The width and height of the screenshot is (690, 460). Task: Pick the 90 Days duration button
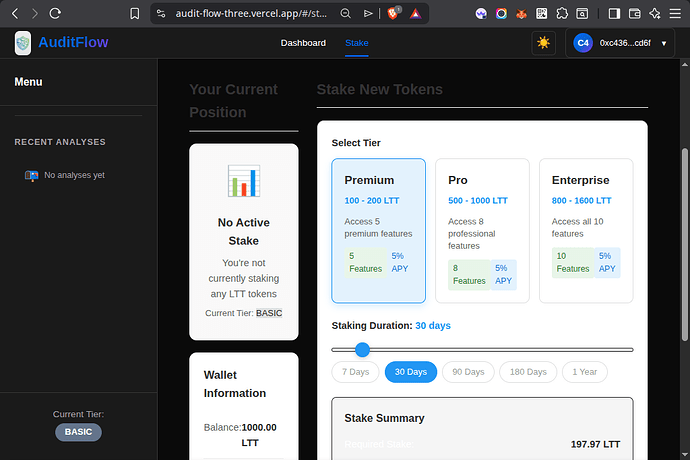coord(468,372)
